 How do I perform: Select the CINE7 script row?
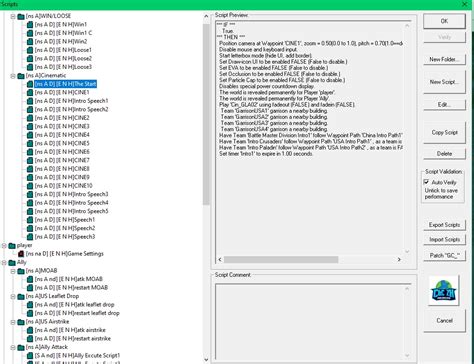click(x=62, y=160)
